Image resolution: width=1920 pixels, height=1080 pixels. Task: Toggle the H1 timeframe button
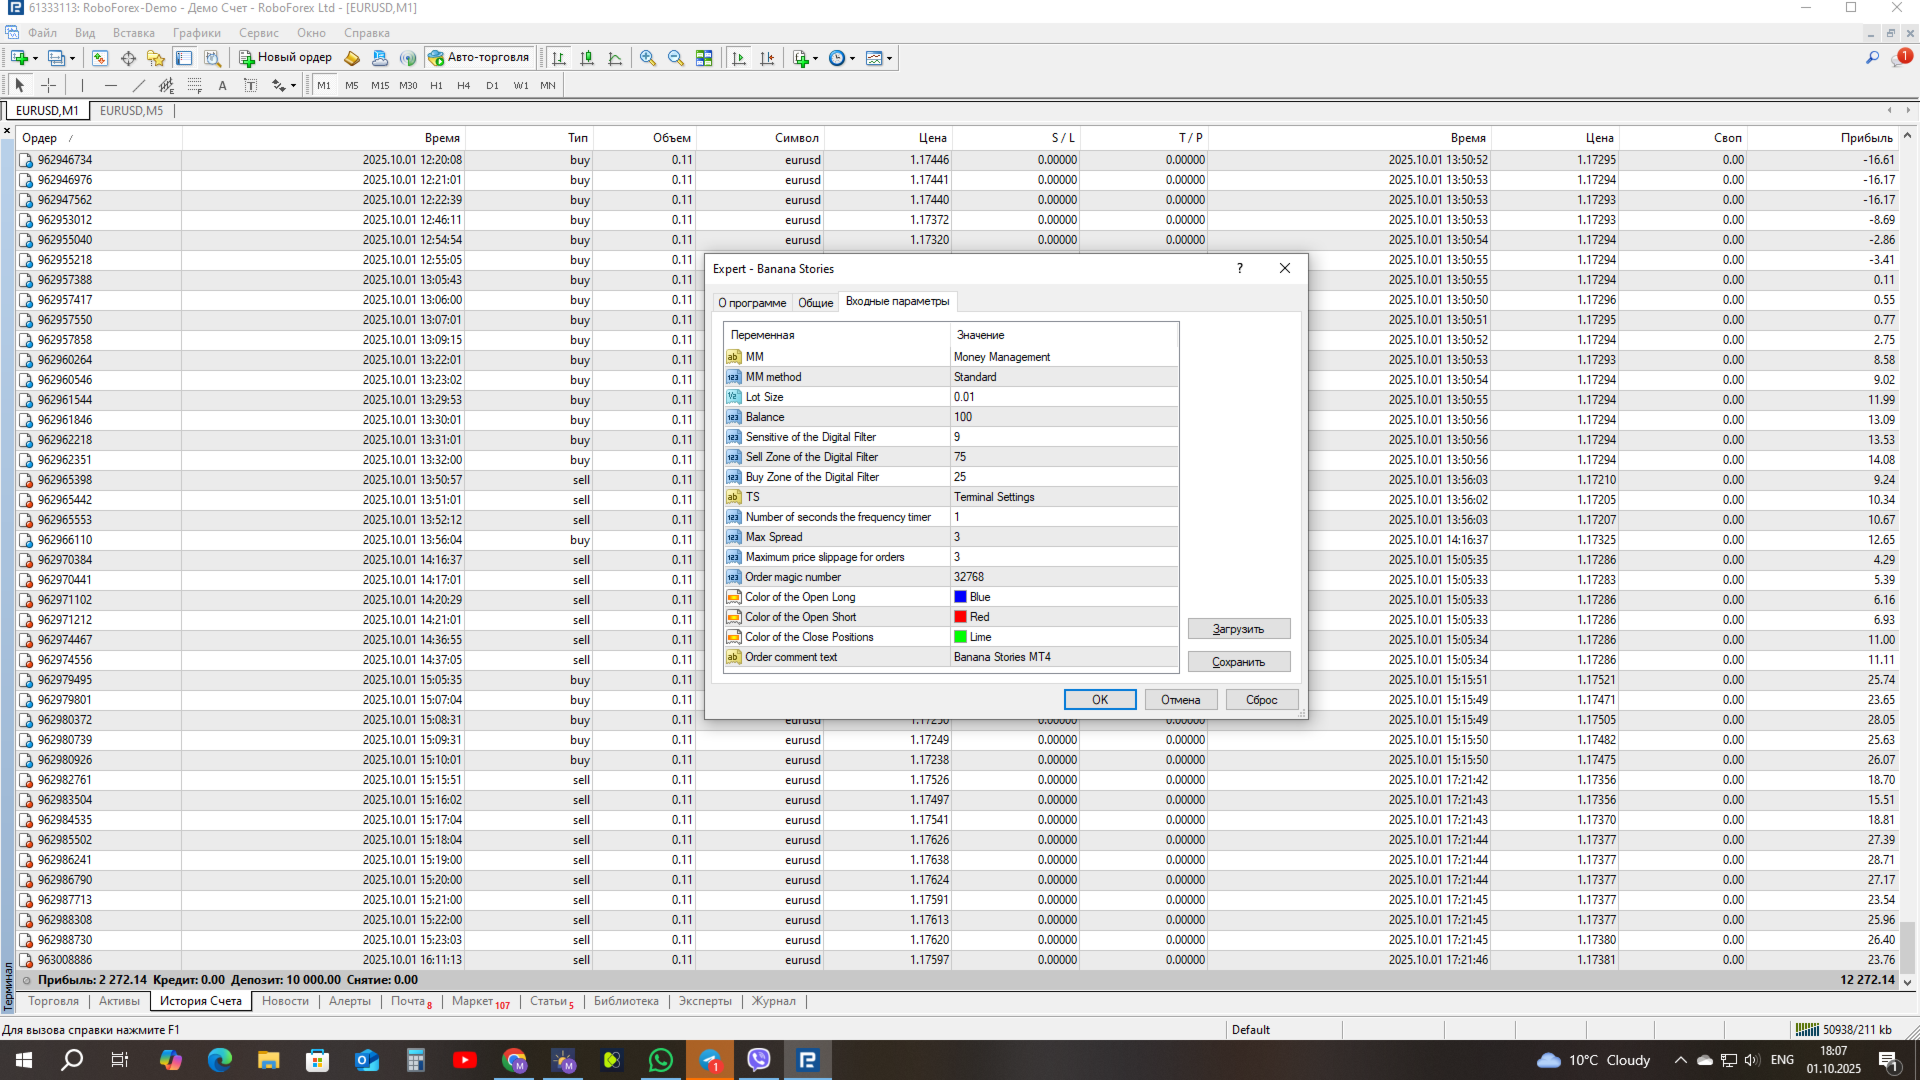coord(436,86)
